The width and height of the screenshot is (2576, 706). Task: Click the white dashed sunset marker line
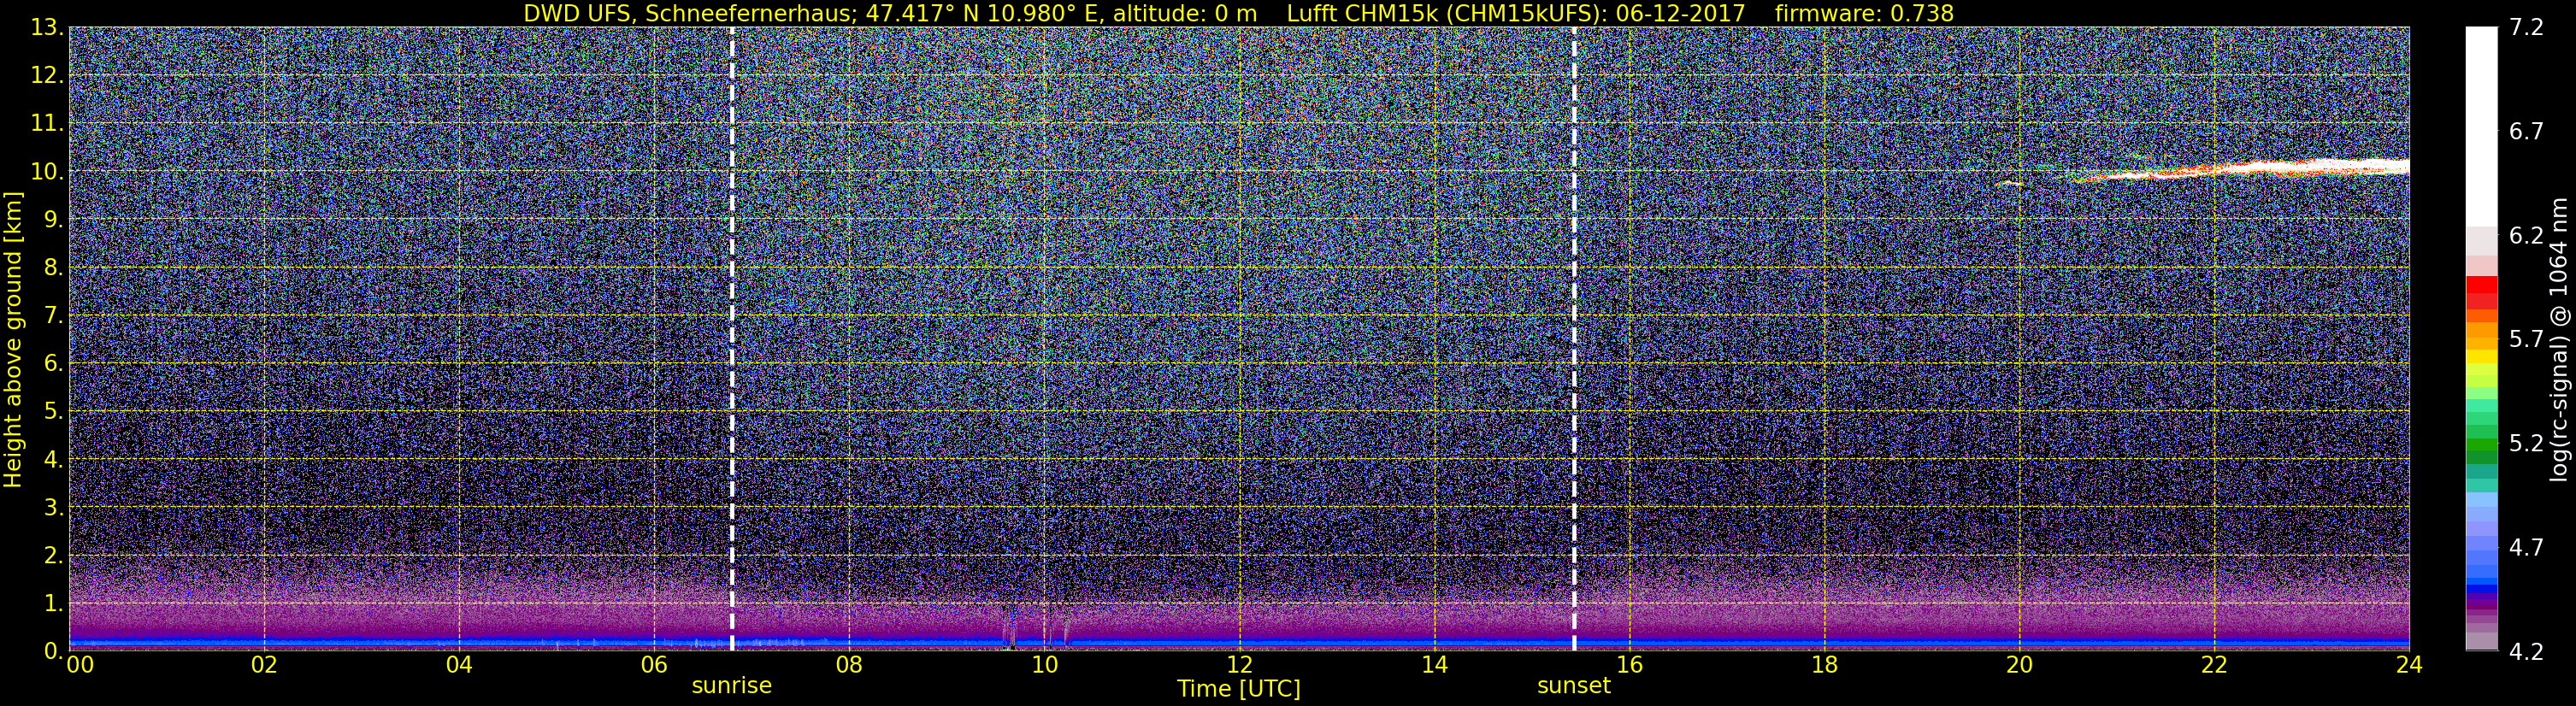[1574, 339]
